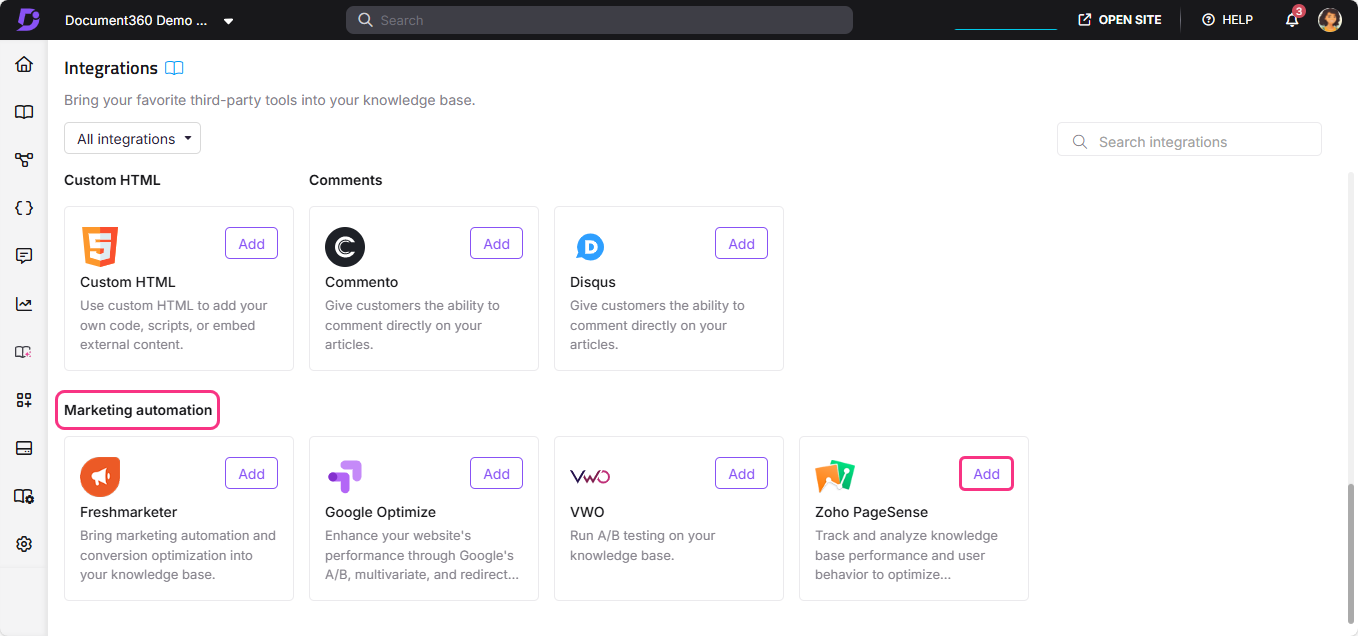
Task: Open the Analytics chart icon
Action: pyautogui.click(x=23, y=303)
